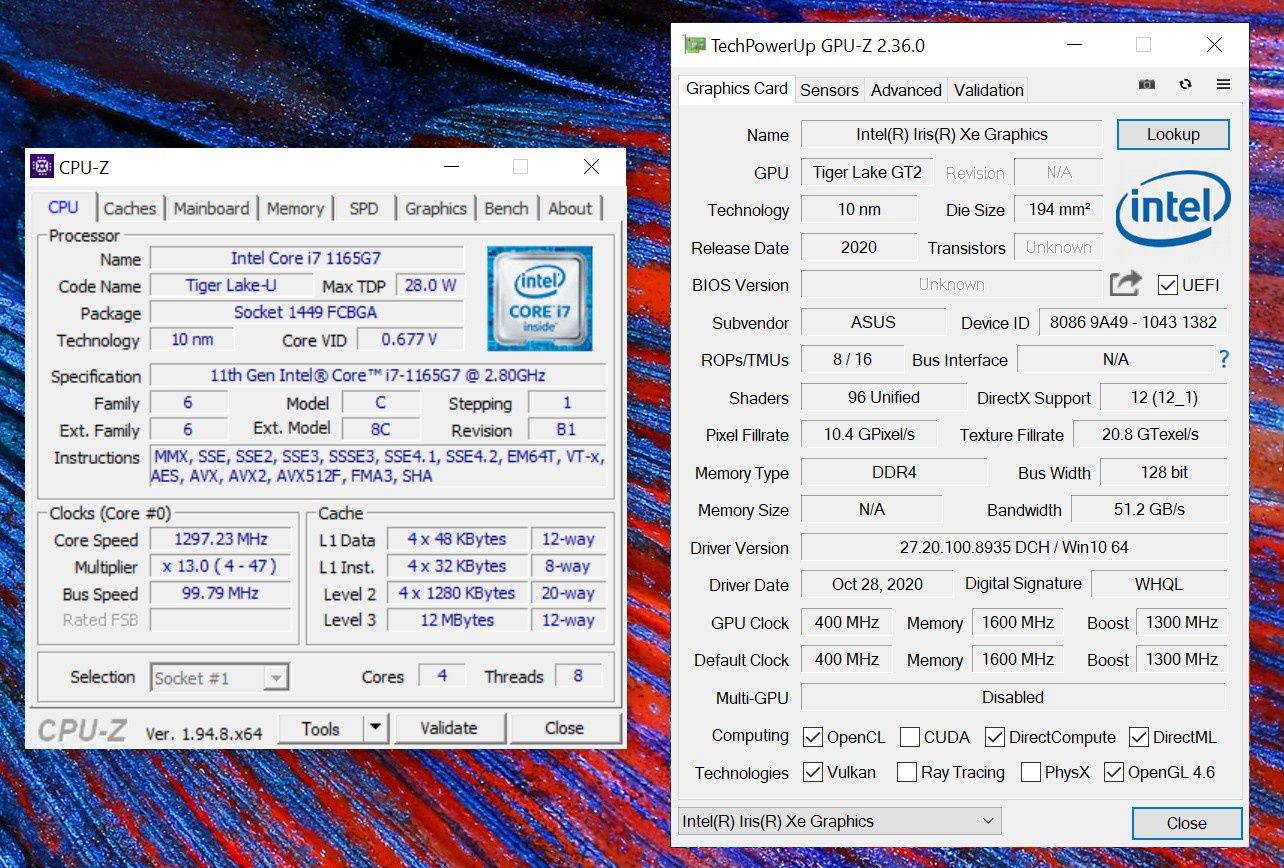Switch to the Sensors tab in GPU-Z
1284x868 pixels.
coord(829,90)
